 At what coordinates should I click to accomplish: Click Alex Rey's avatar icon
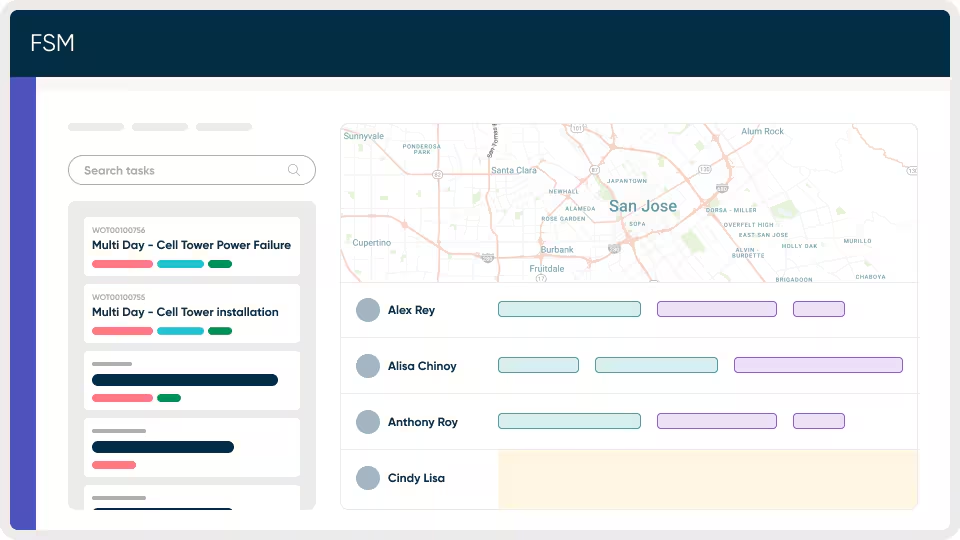pos(368,310)
